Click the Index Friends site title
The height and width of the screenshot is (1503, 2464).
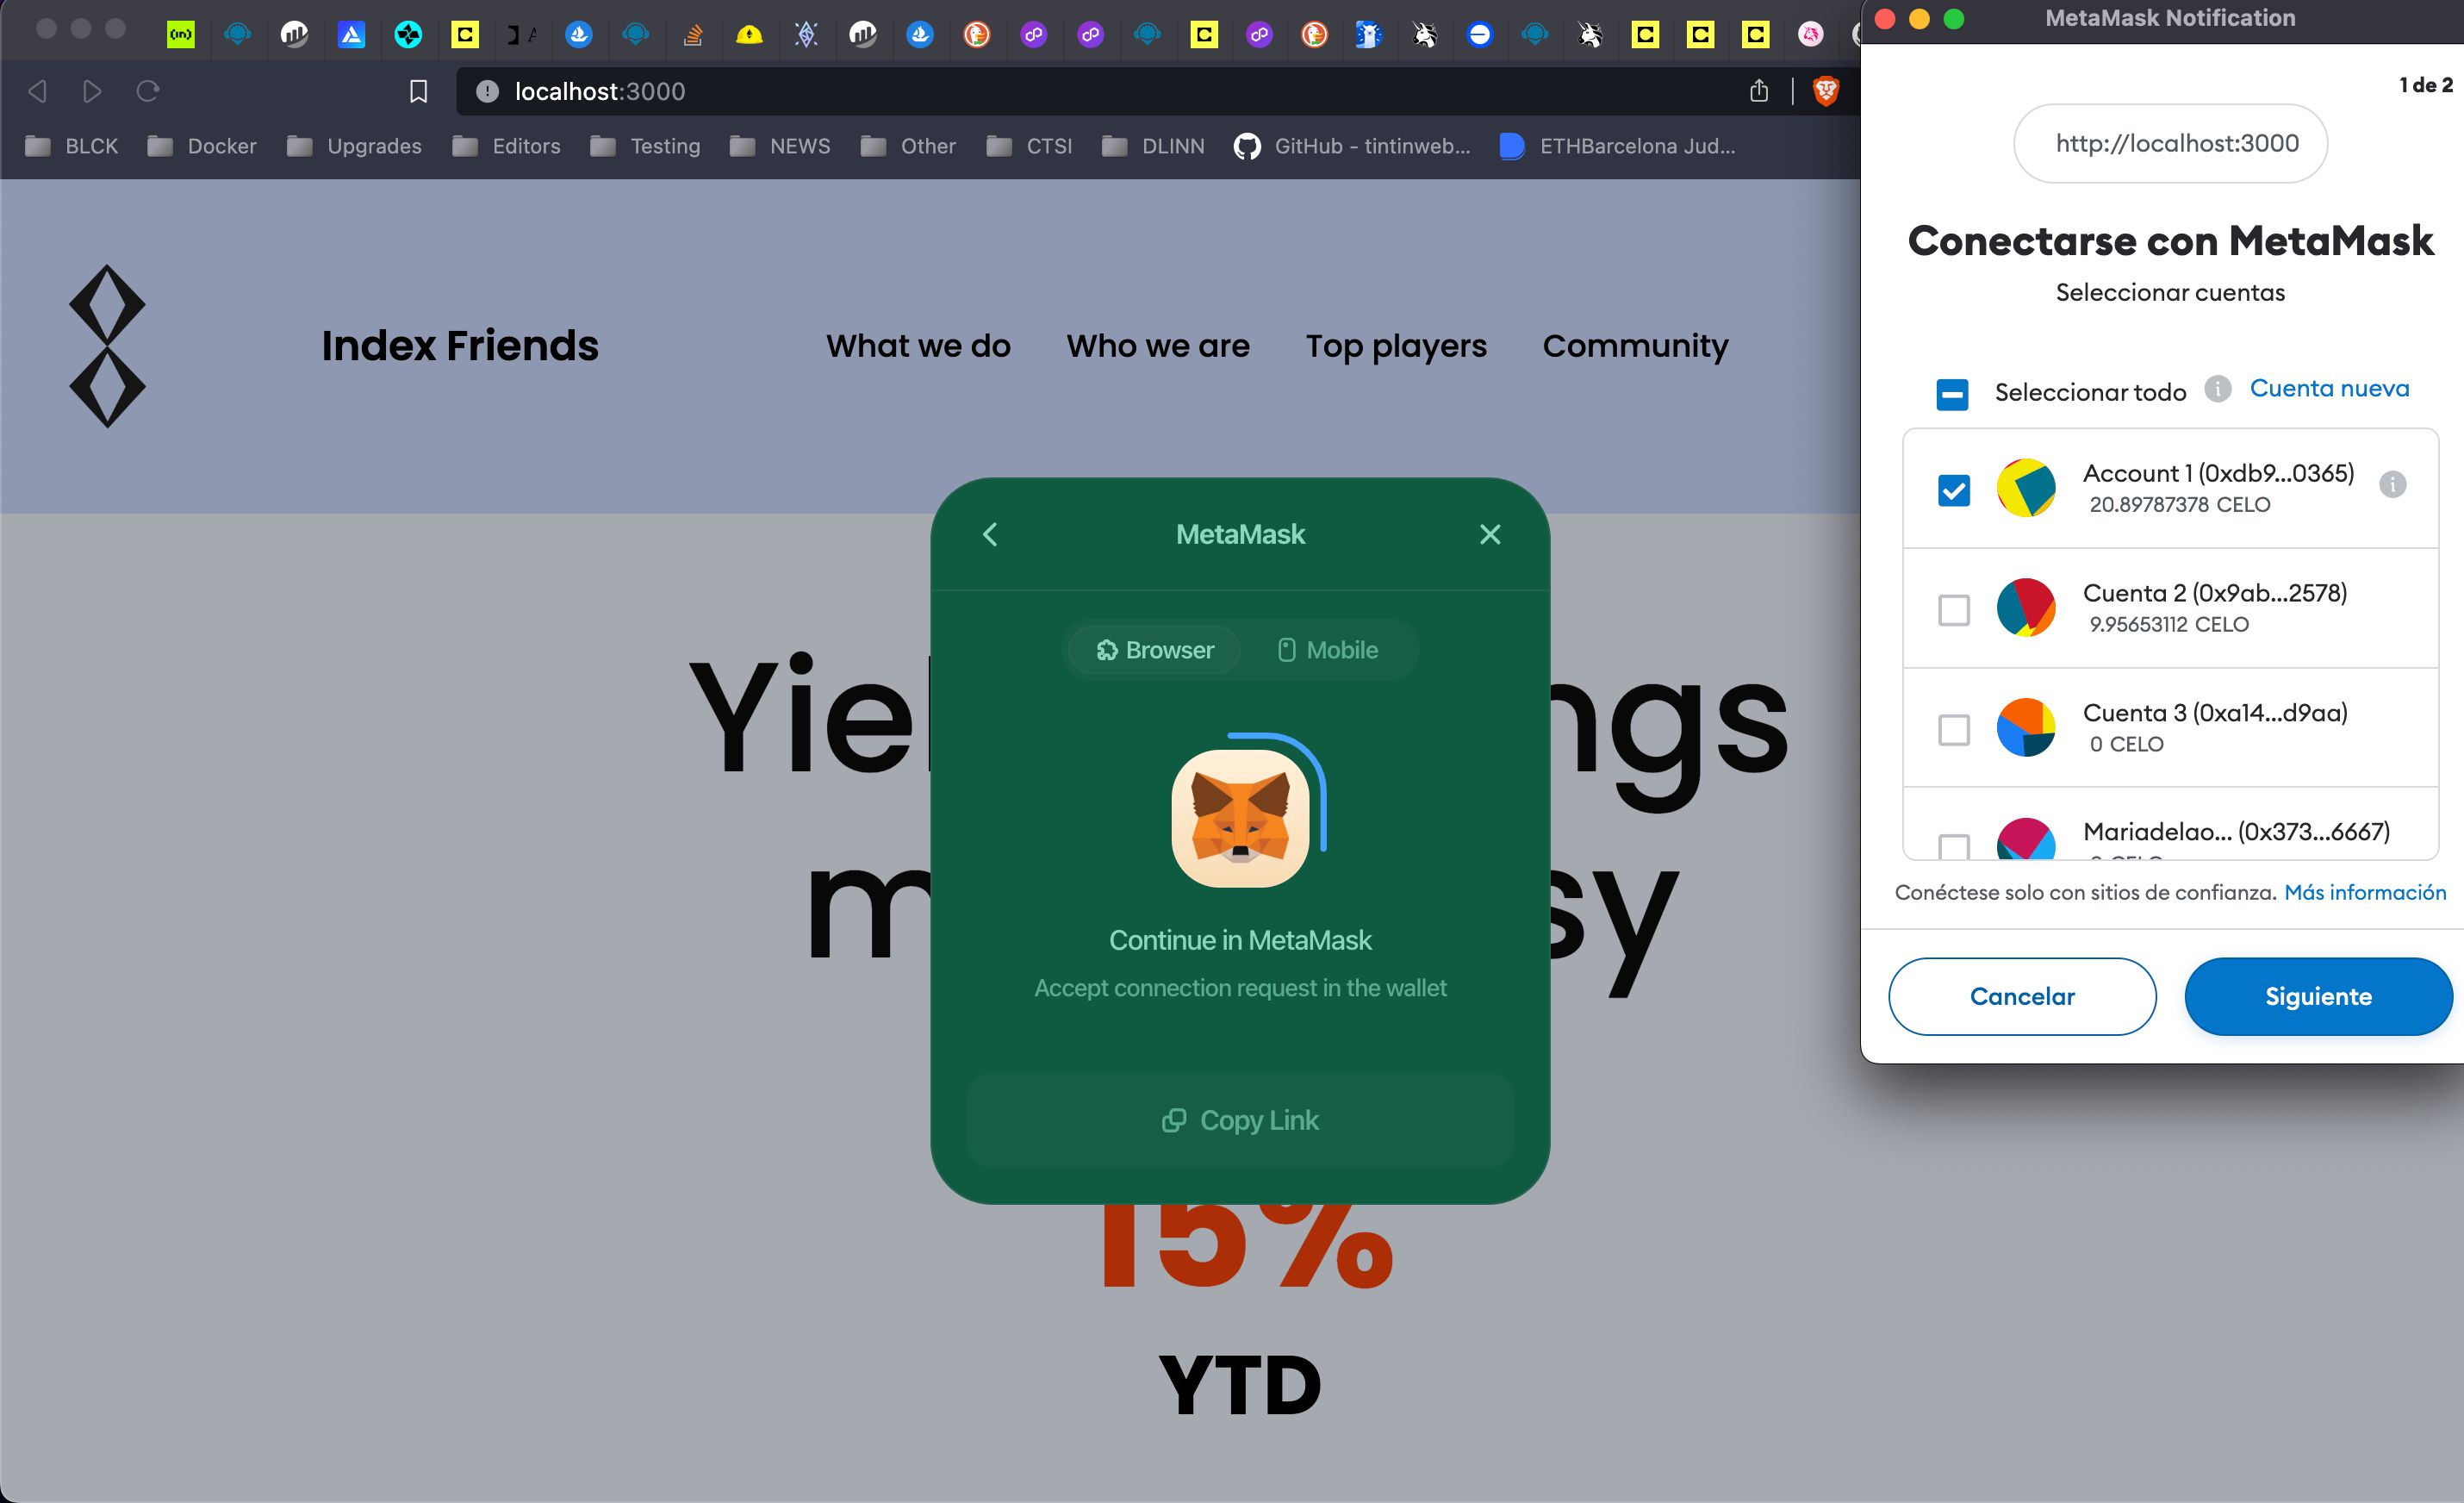coord(460,345)
